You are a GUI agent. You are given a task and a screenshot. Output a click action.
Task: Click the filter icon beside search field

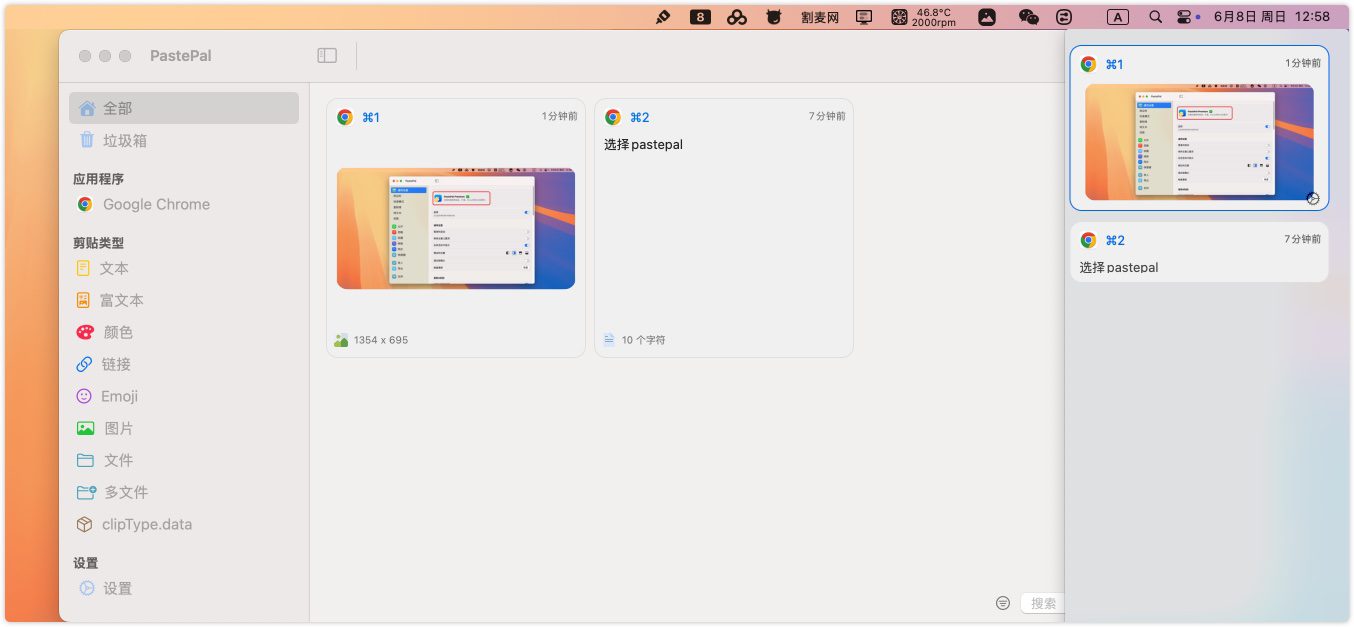pos(1003,603)
